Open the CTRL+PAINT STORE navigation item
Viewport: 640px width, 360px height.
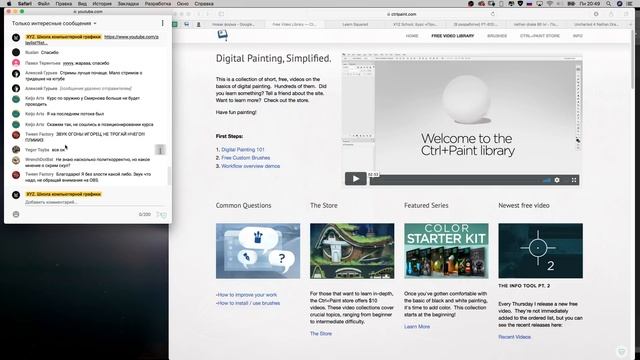point(540,36)
